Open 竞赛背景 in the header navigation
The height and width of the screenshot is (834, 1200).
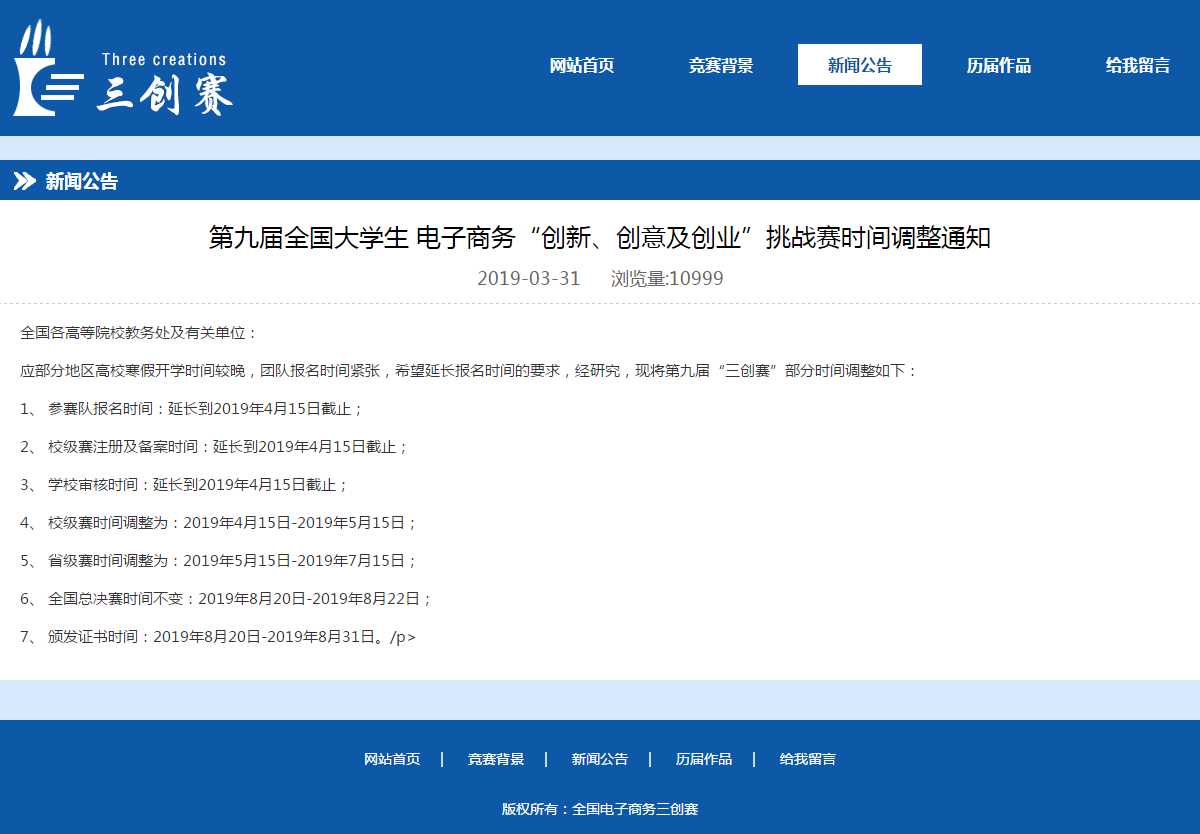721,66
